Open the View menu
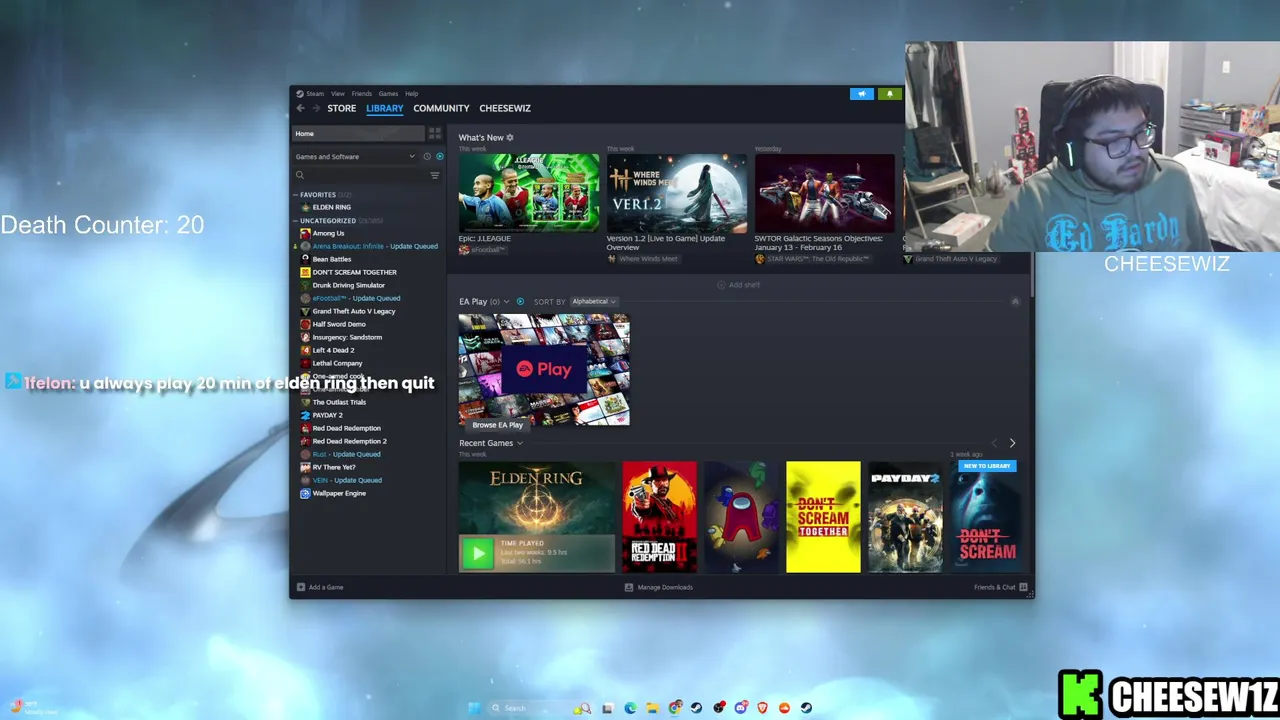The height and width of the screenshot is (720, 1280). pos(338,94)
